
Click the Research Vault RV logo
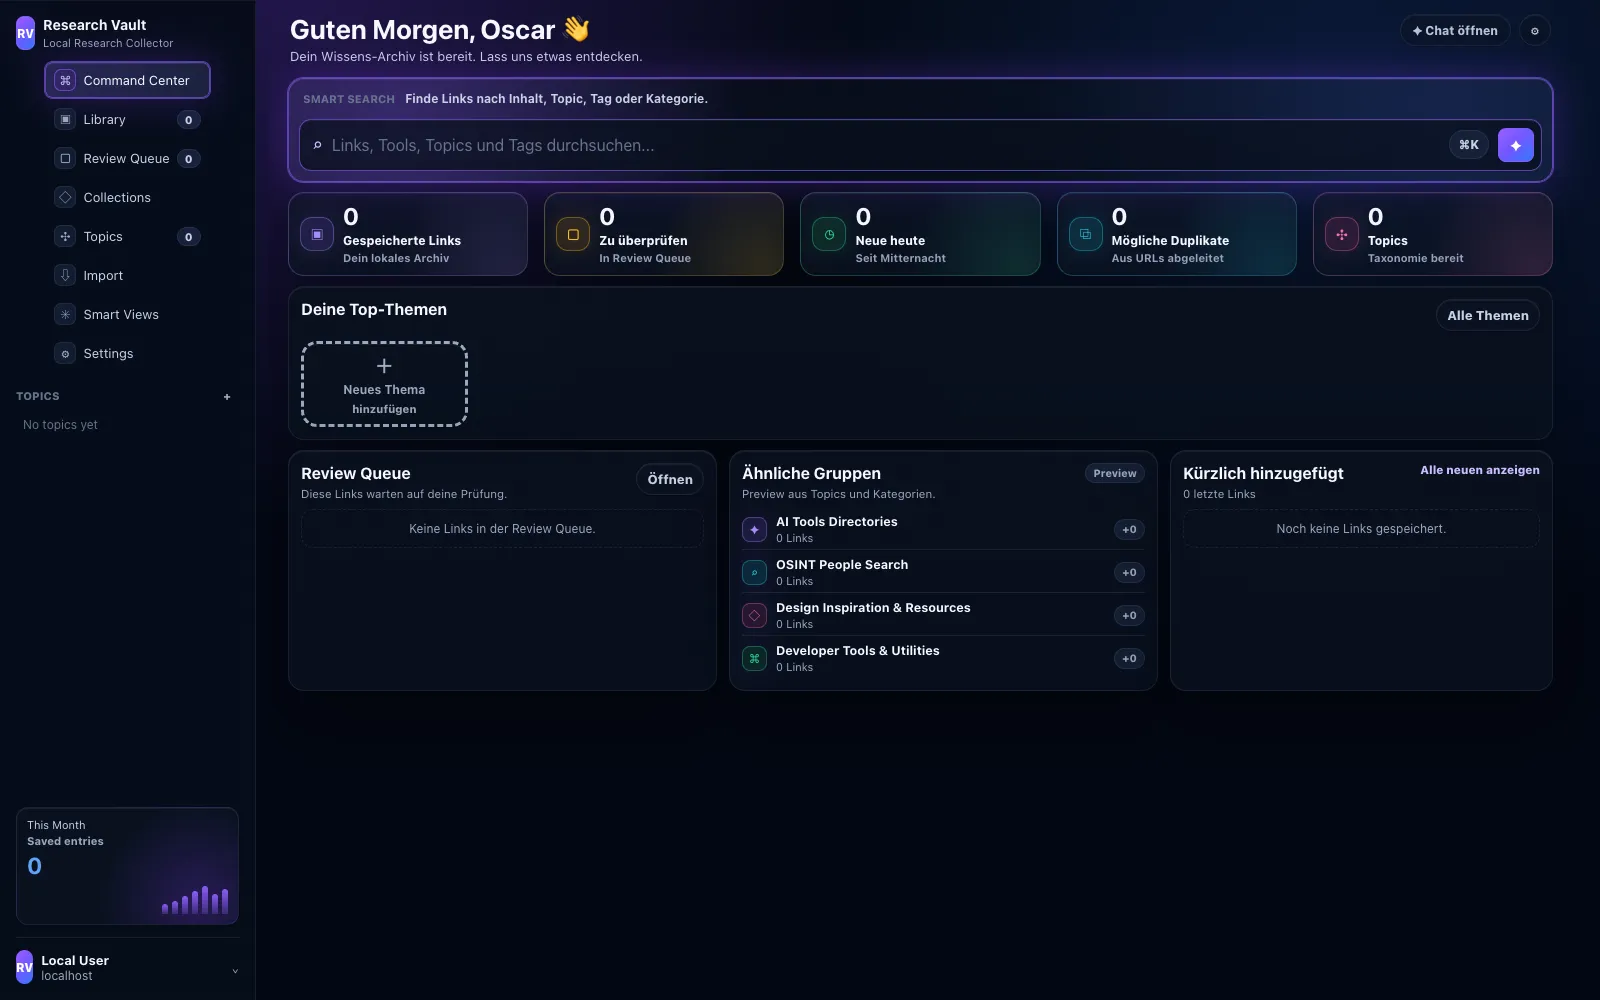point(25,33)
